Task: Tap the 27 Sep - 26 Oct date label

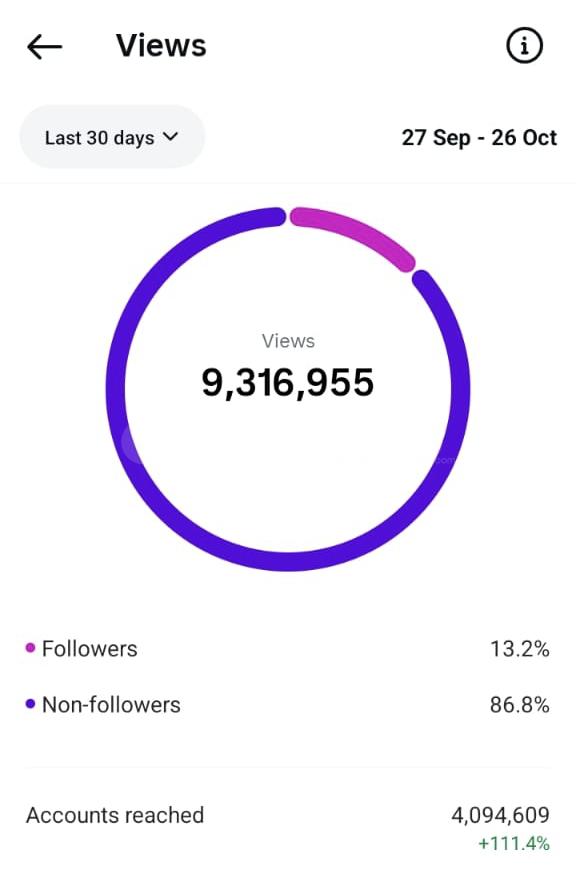Action: 480,138
